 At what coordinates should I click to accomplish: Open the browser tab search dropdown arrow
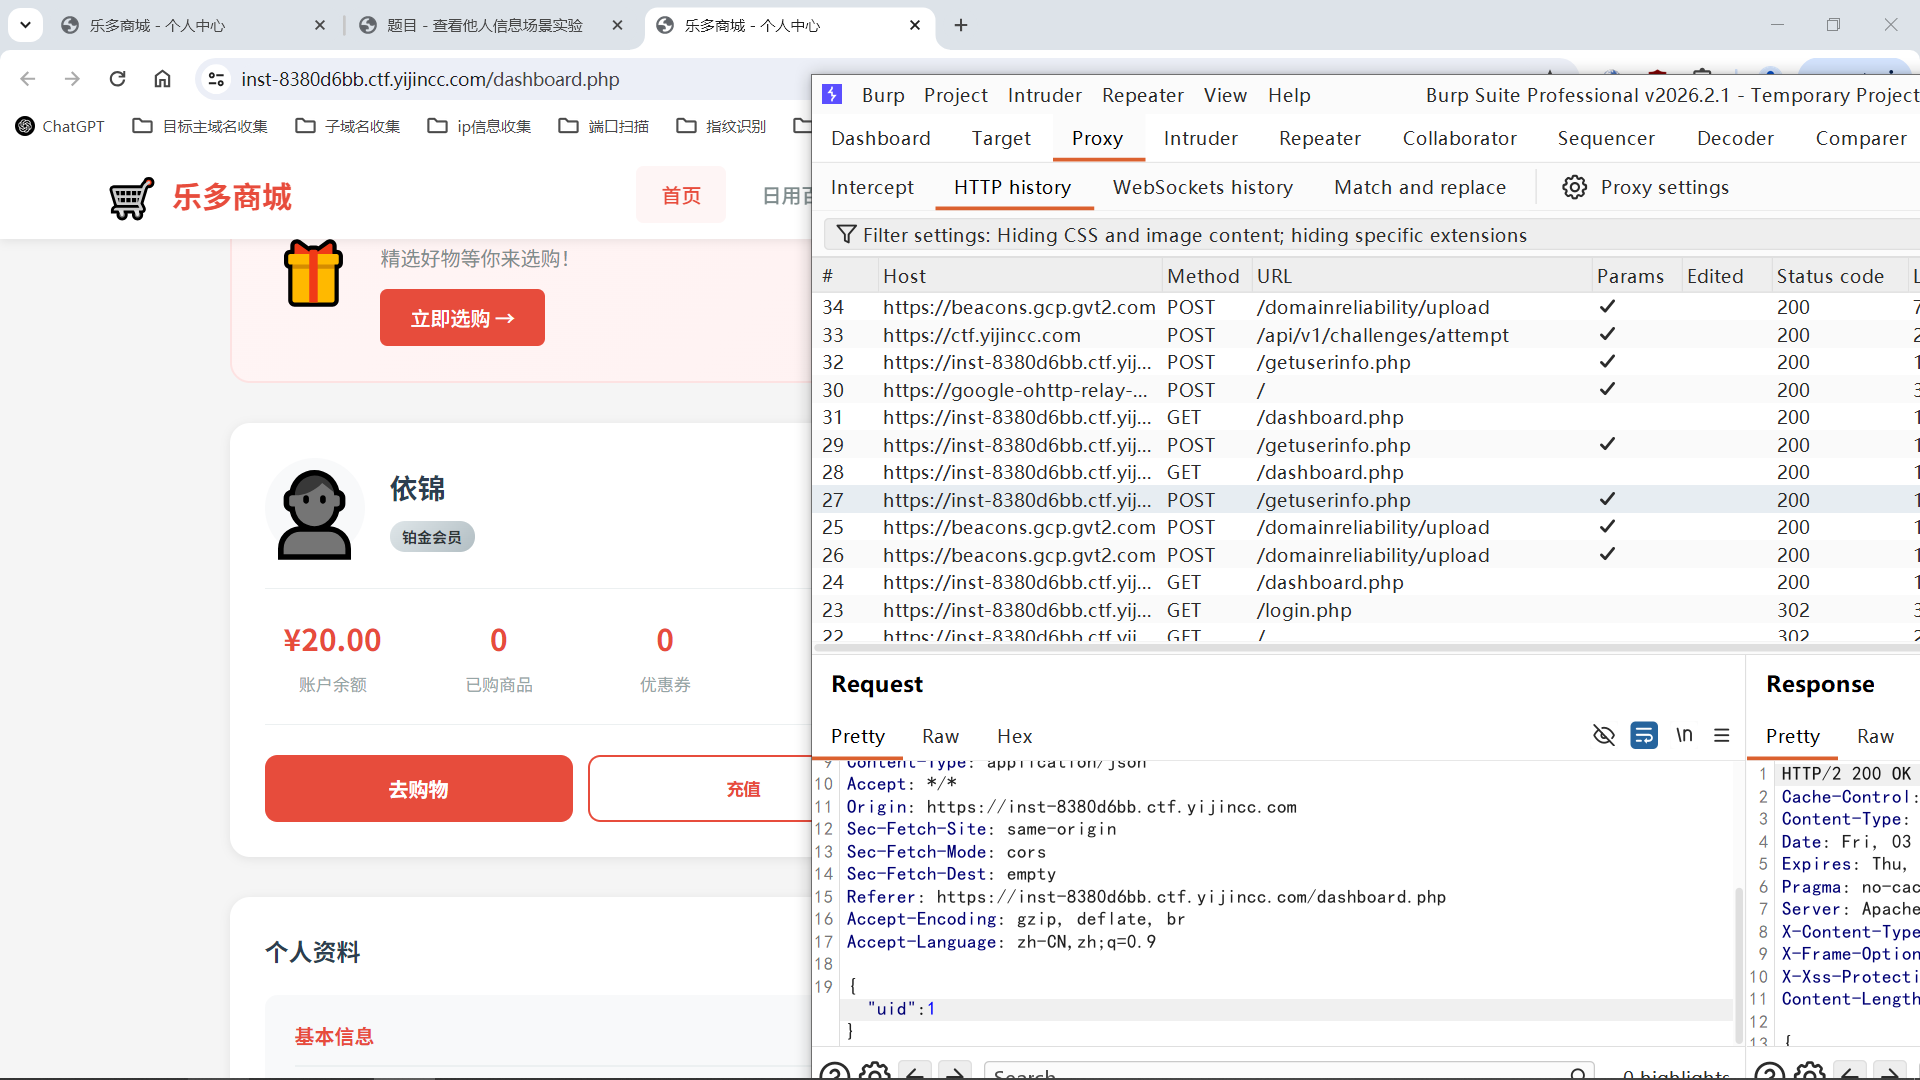tap(25, 25)
